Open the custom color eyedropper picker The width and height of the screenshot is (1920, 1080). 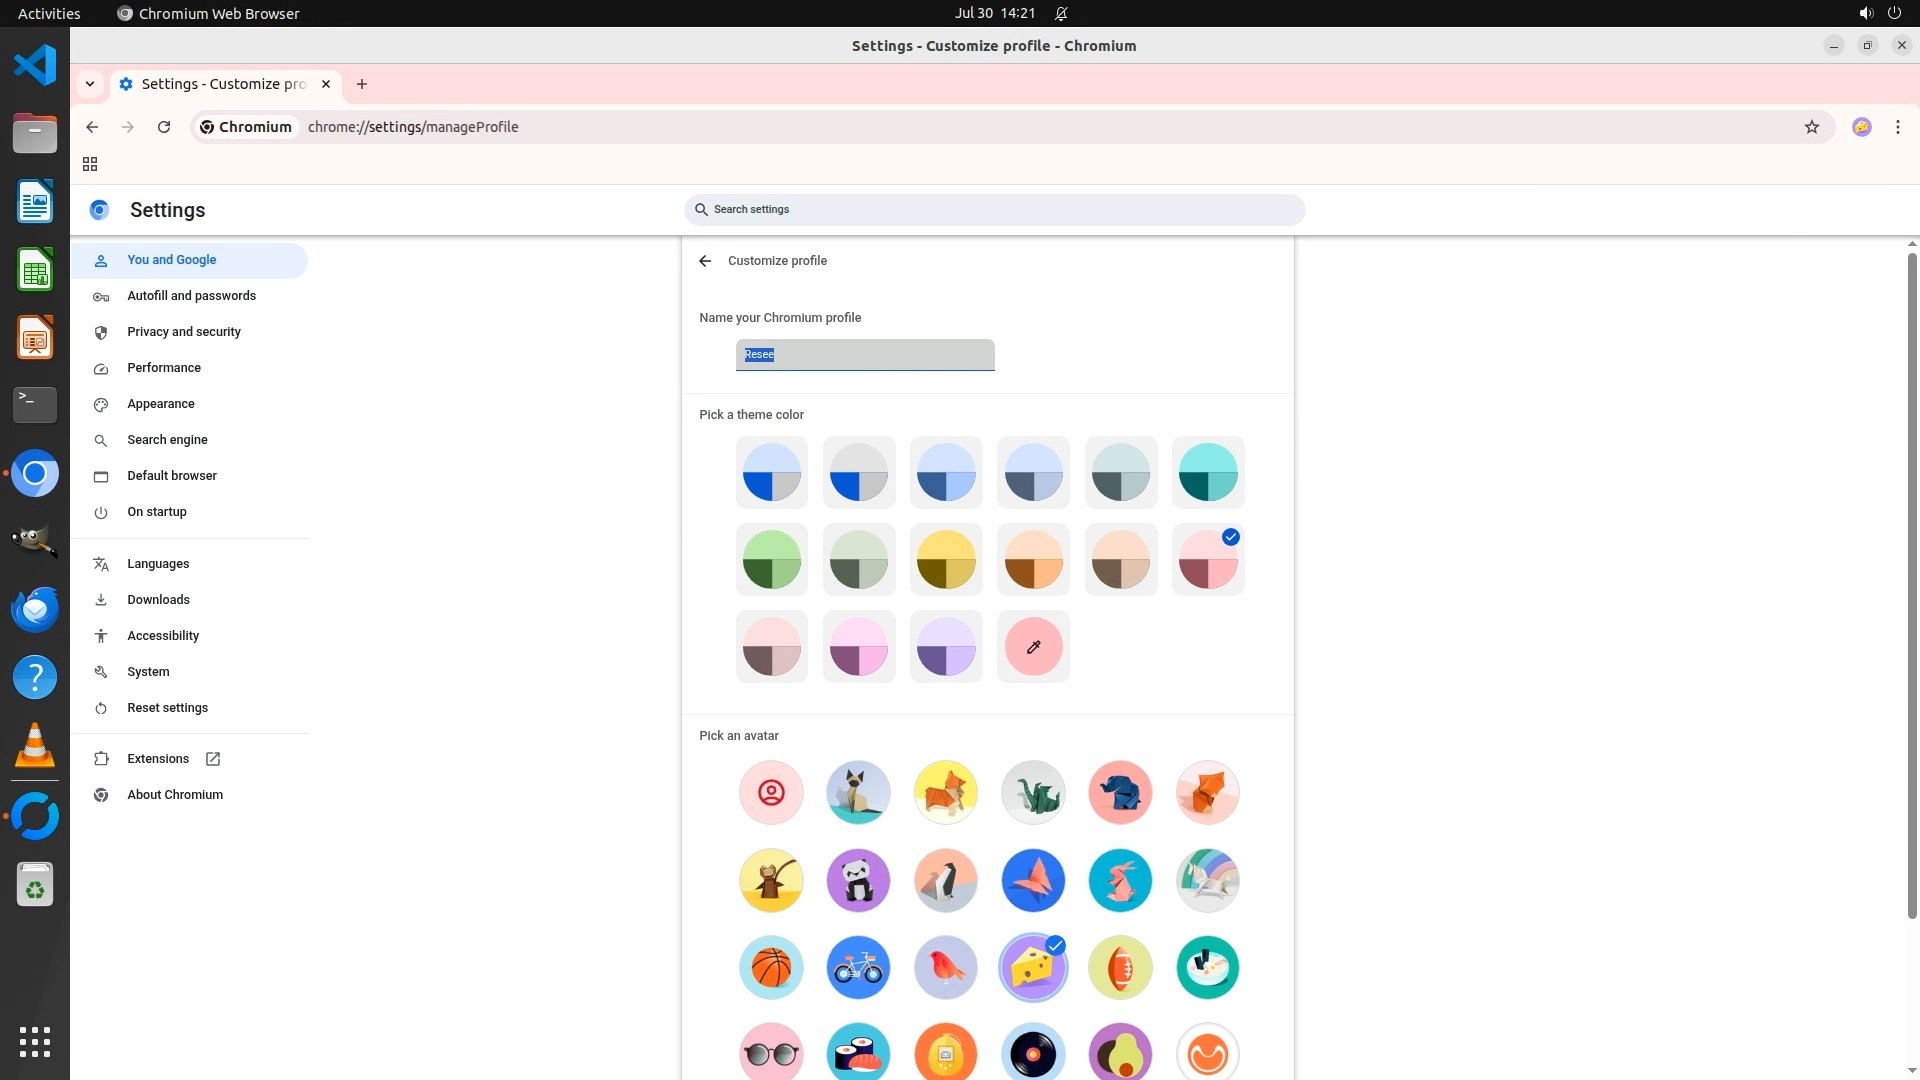click(1033, 647)
